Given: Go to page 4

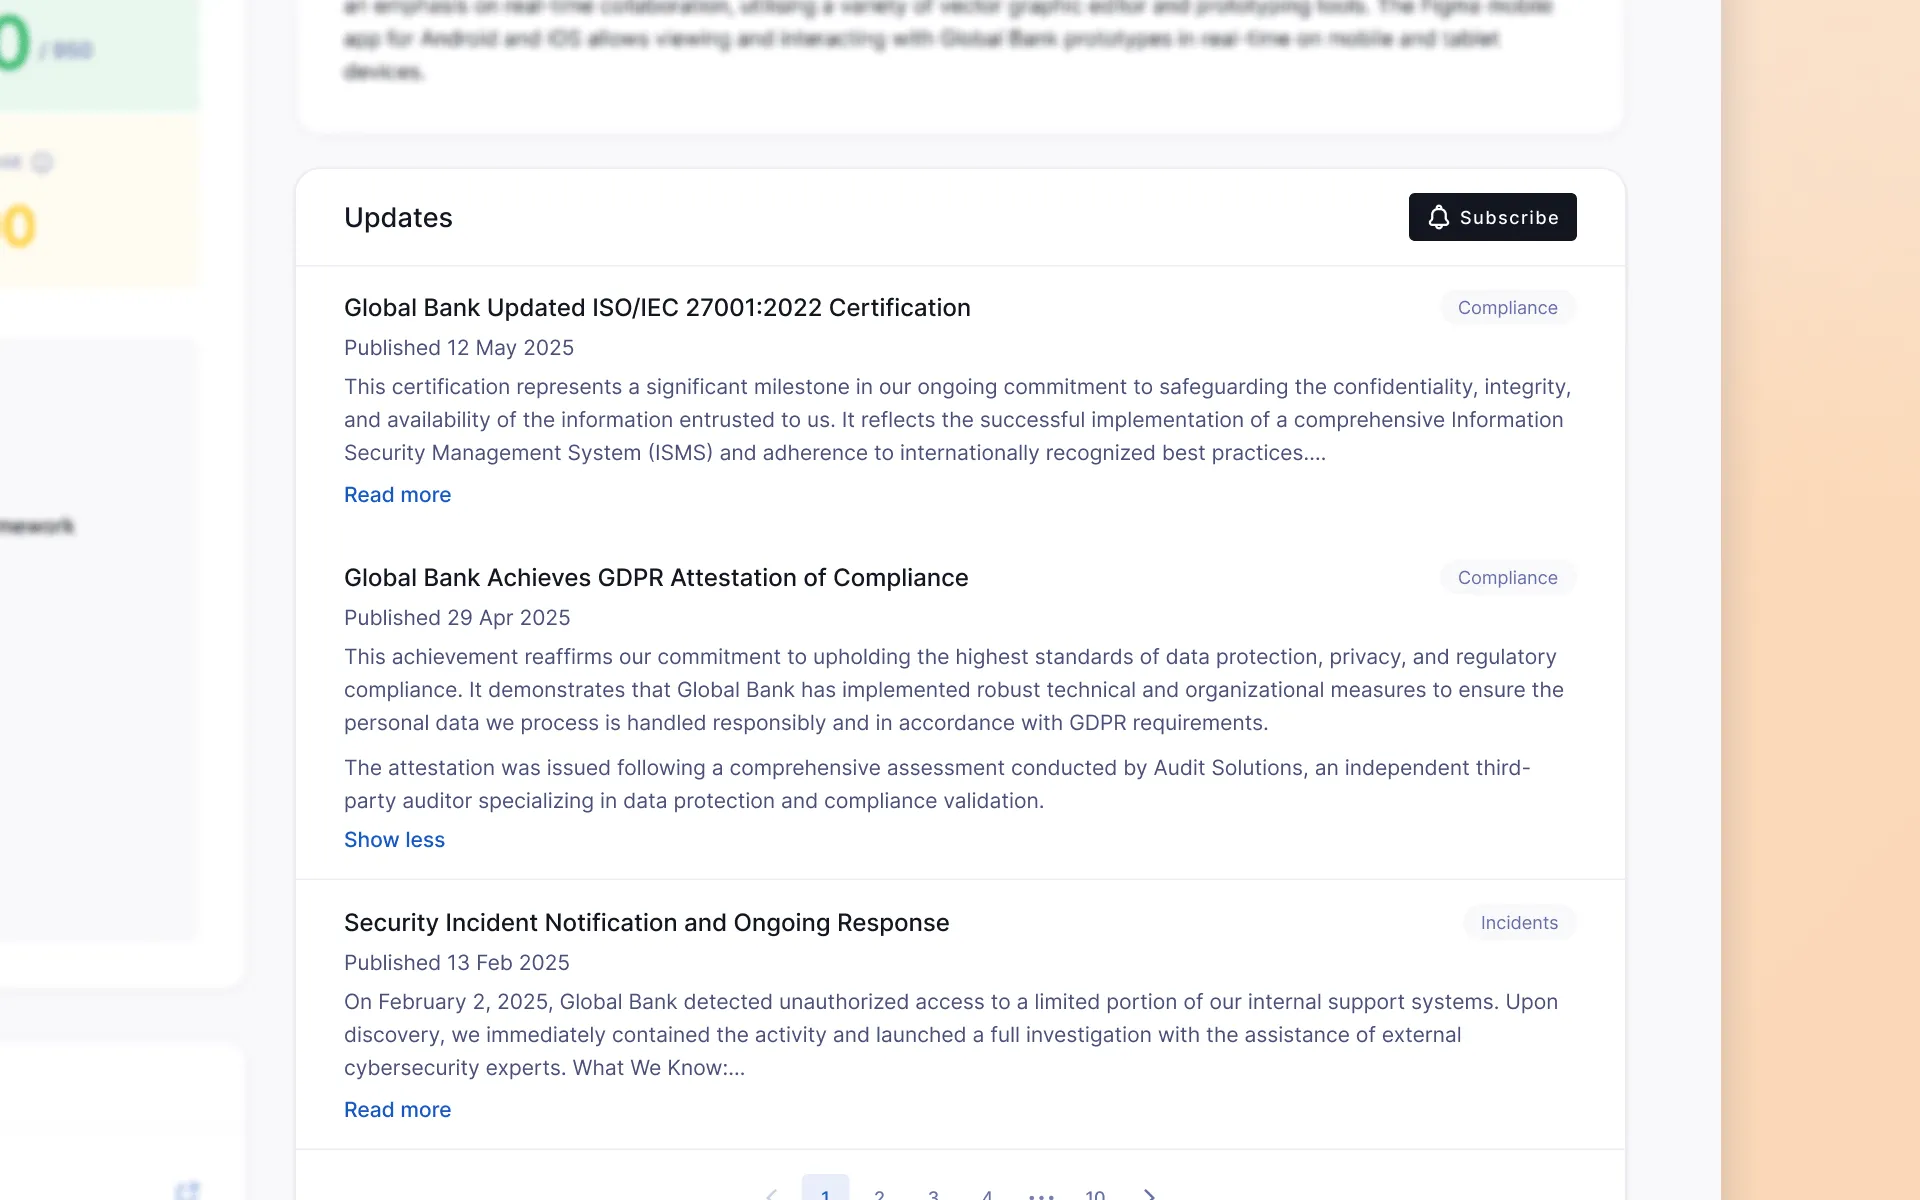Looking at the screenshot, I should [987, 1194].
